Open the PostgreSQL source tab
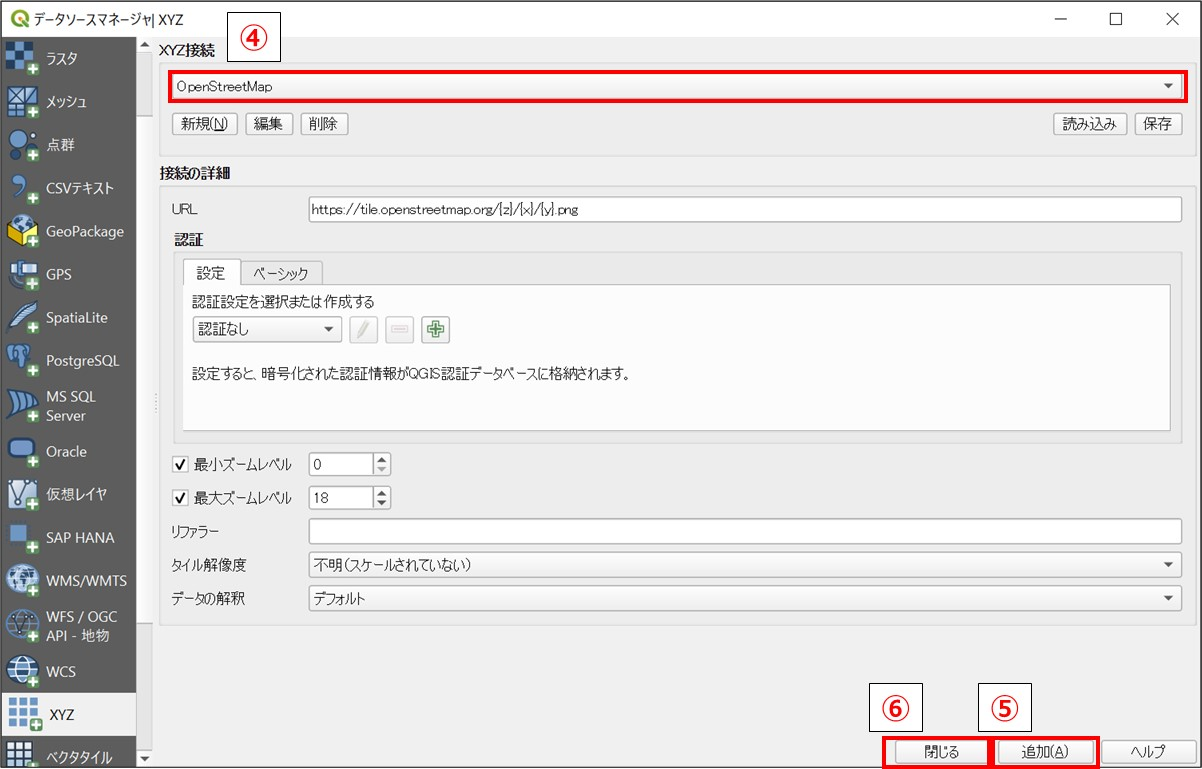This screenshot has height=769, width=1202. pos(68,360)
